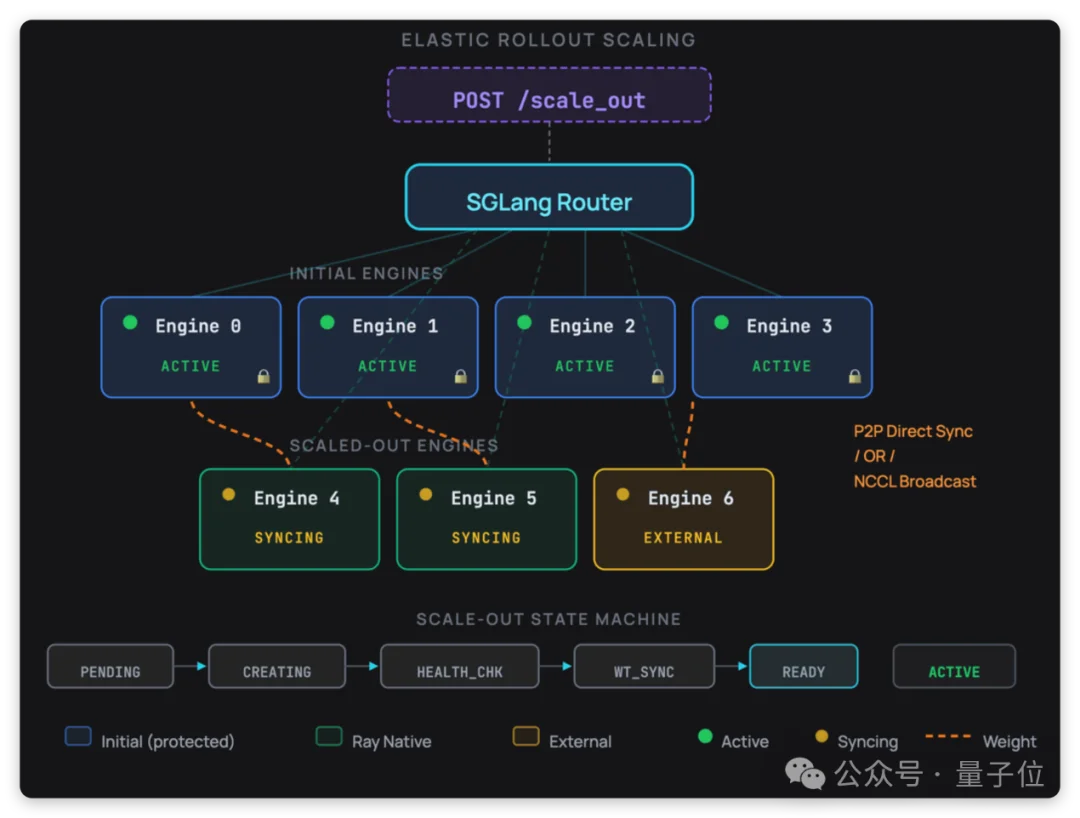Click the yellow status dot on Engine 4

(229, 495)
